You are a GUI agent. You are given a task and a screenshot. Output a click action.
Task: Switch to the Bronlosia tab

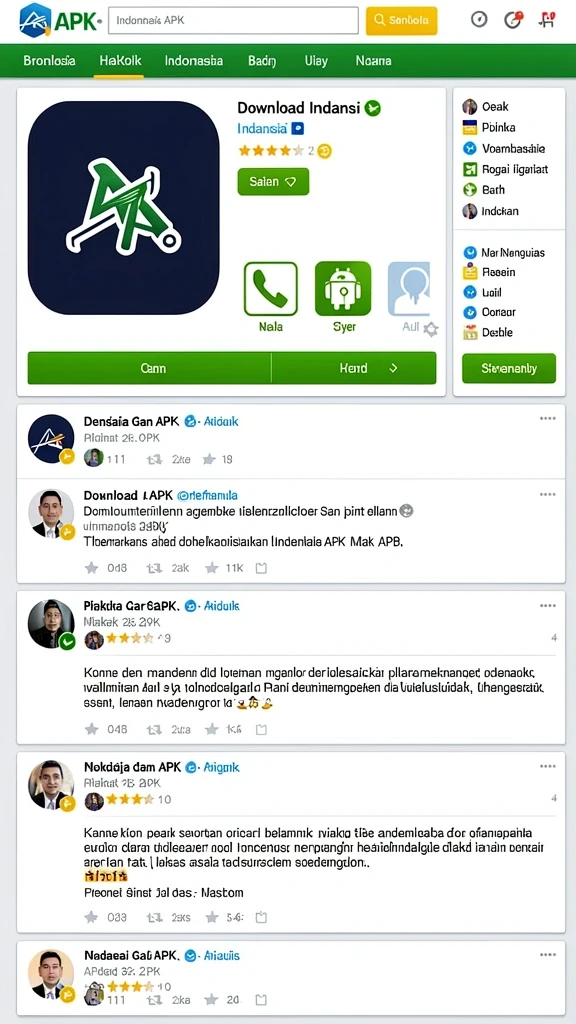49,61
